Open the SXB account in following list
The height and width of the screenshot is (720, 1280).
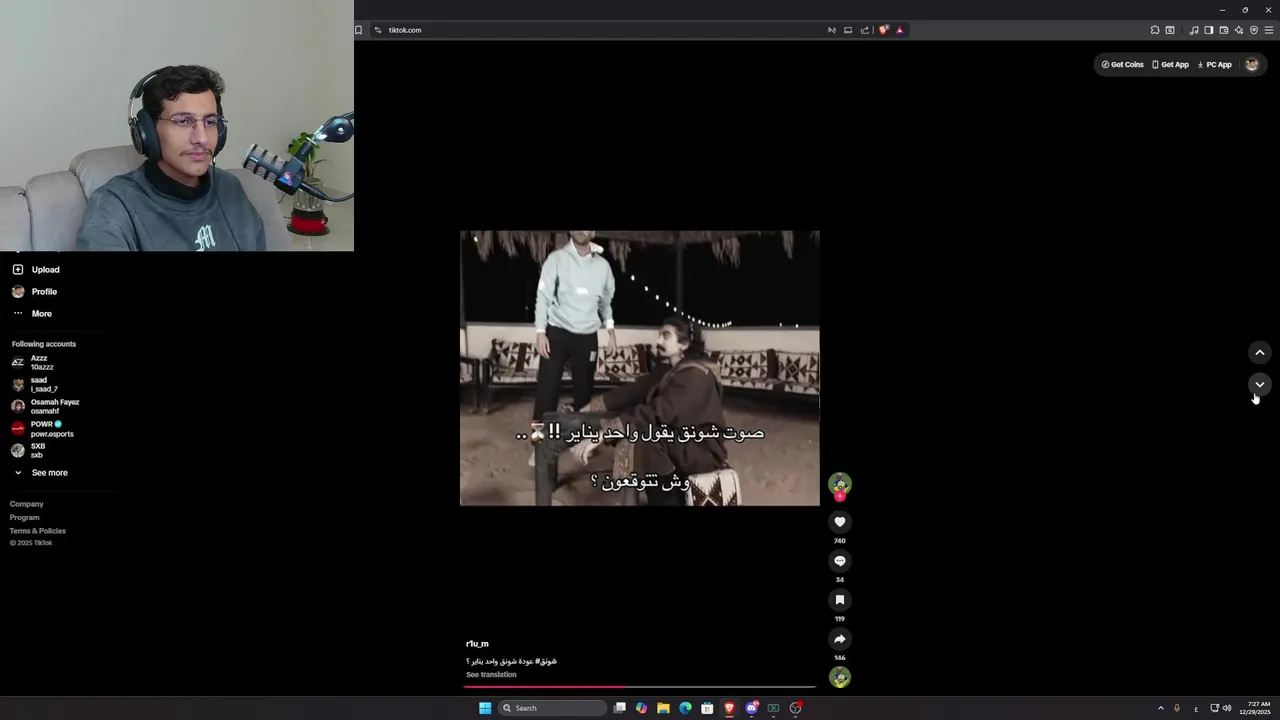click(x=28, y=451)
